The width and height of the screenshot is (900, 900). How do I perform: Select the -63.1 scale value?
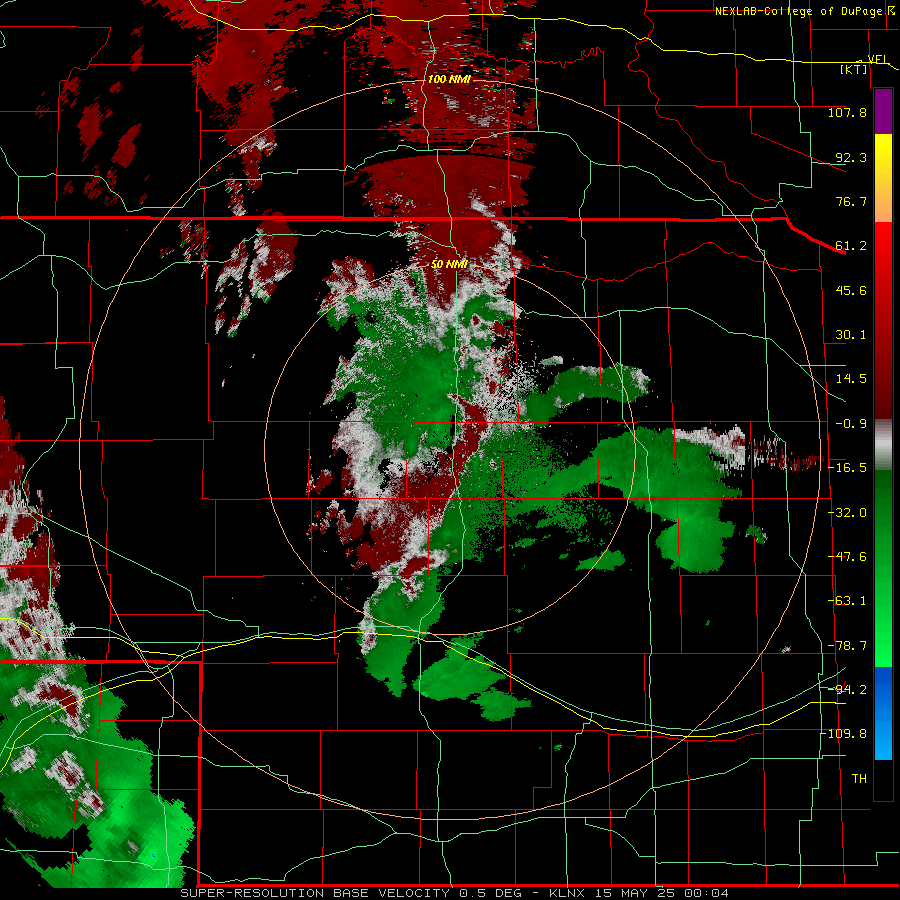(x=847, y=601)
